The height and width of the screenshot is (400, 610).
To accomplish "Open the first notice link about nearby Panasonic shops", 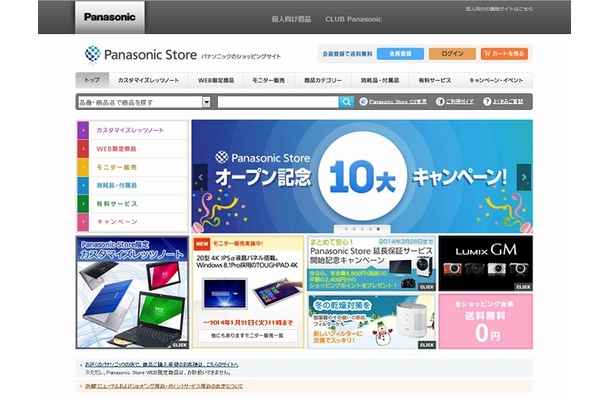I will click(162, 365).
